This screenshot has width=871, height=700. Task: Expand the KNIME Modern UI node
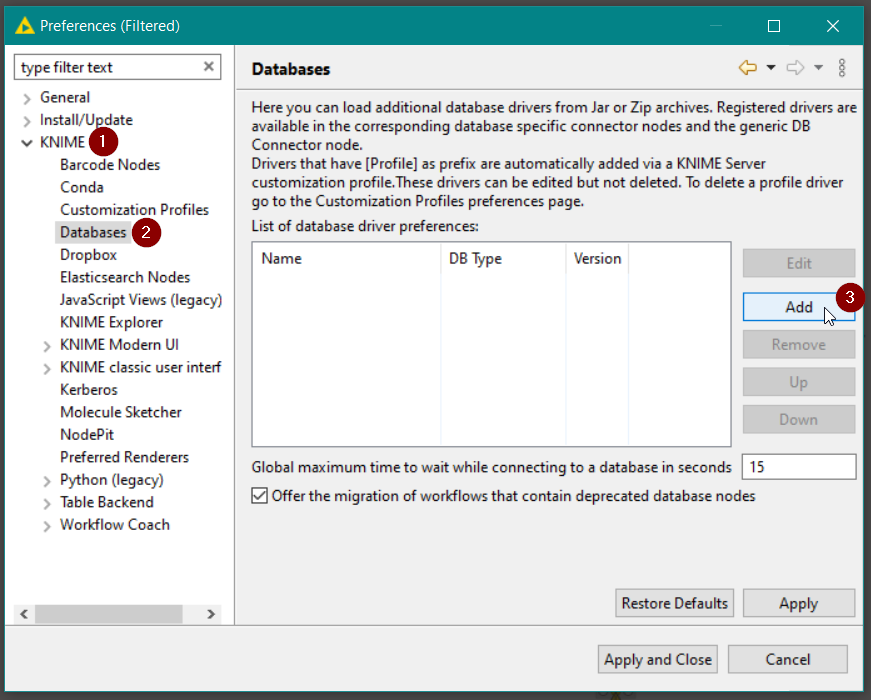point(47,346)
